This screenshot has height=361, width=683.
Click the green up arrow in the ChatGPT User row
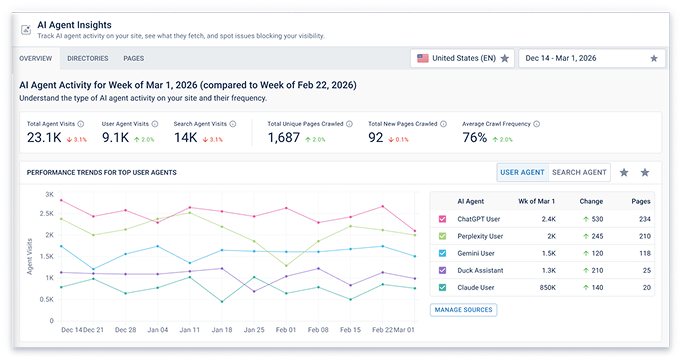click(x=586, y=219)
